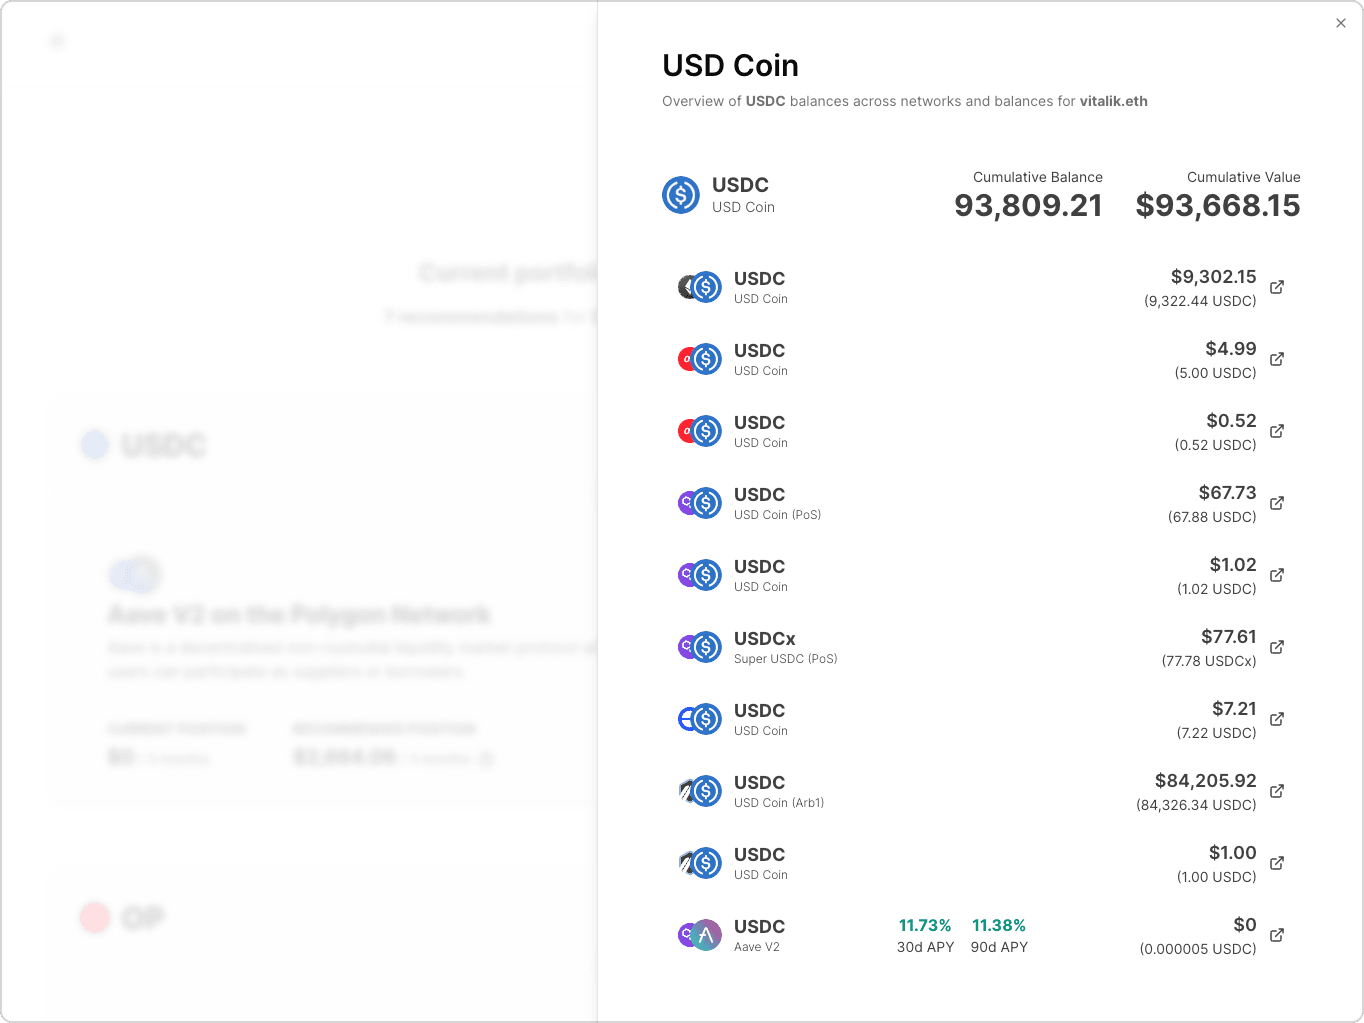Open external link for USD Coin (Arb1) $84,205.92
The image size is (1364, 1023).
click(x=1277, y=791)
